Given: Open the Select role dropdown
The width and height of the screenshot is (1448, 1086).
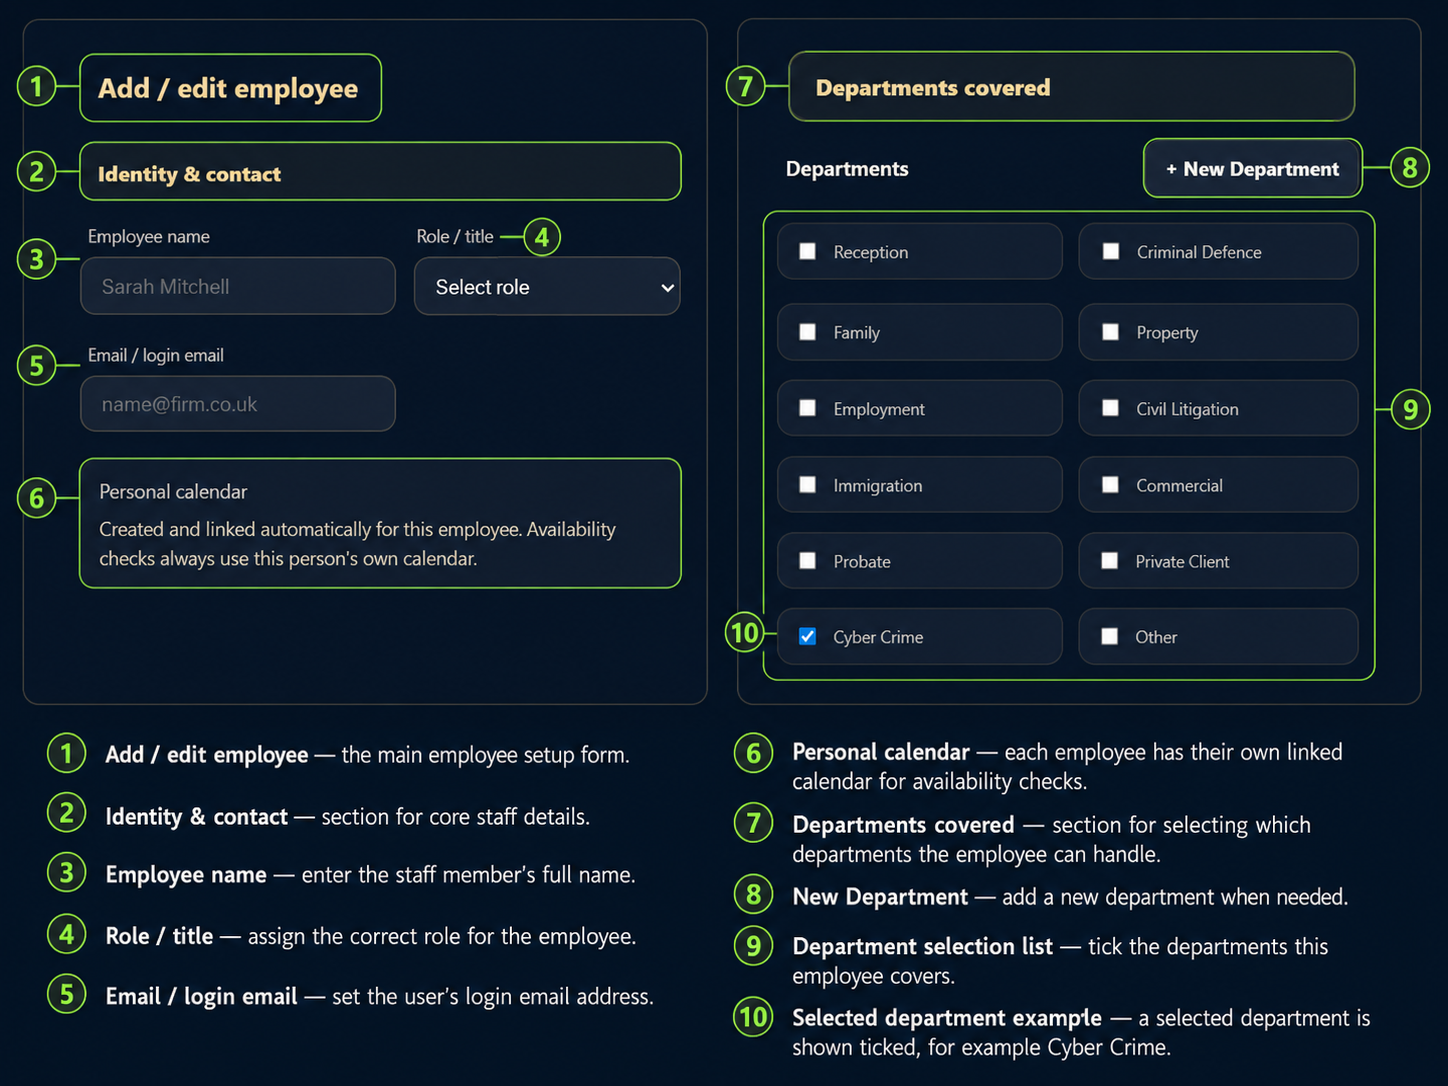Looking at the screenshot, I should click(x=547, y=287).
